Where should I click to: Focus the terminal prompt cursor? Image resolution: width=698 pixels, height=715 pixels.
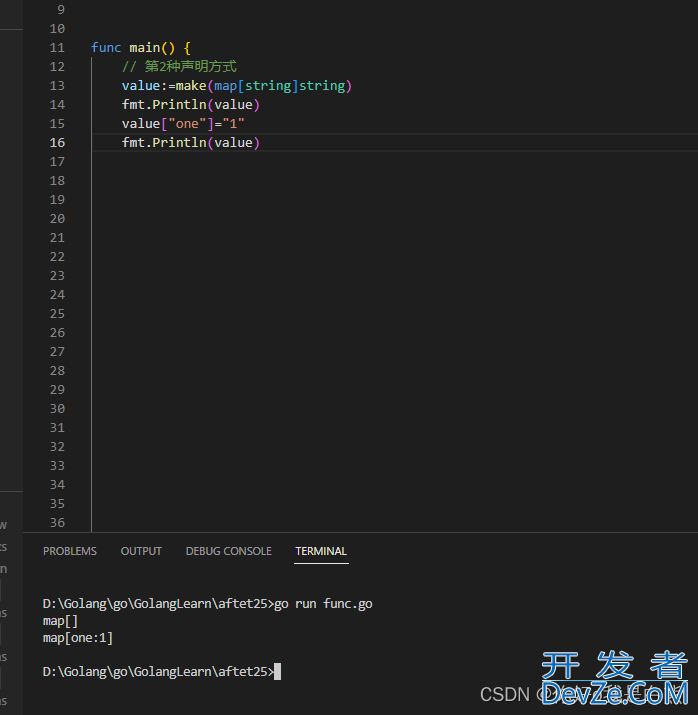pos(278,672)
